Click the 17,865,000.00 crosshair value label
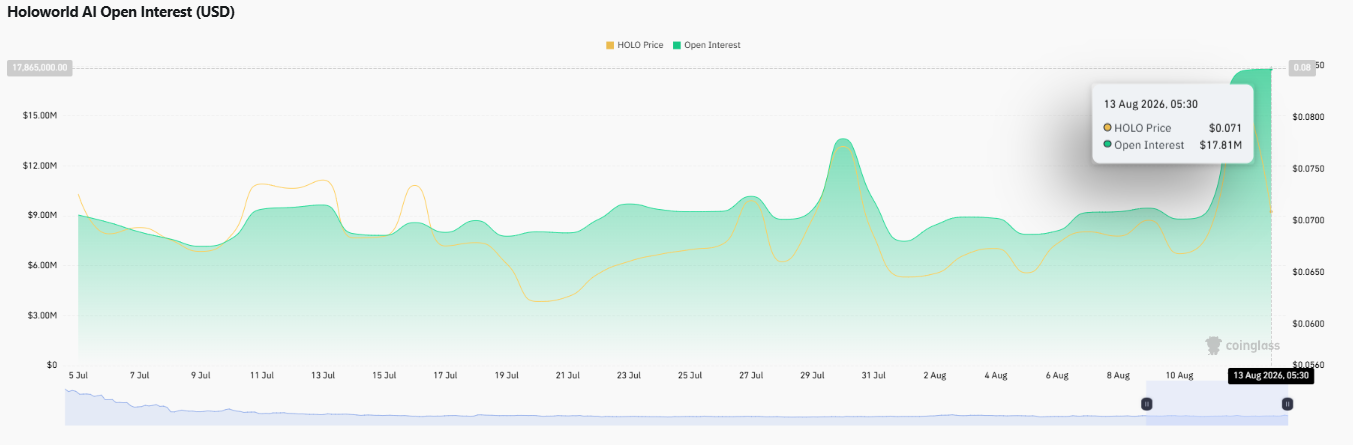This screenshot has height=445, width=1353. pyautogui.click(x=39, y=68)
